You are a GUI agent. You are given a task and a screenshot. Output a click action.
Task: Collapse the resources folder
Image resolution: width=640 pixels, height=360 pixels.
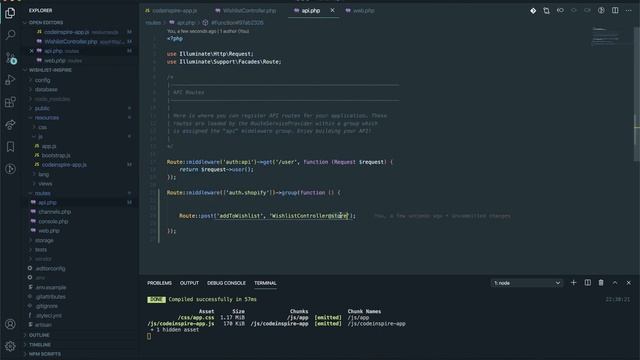coord(47,118)
